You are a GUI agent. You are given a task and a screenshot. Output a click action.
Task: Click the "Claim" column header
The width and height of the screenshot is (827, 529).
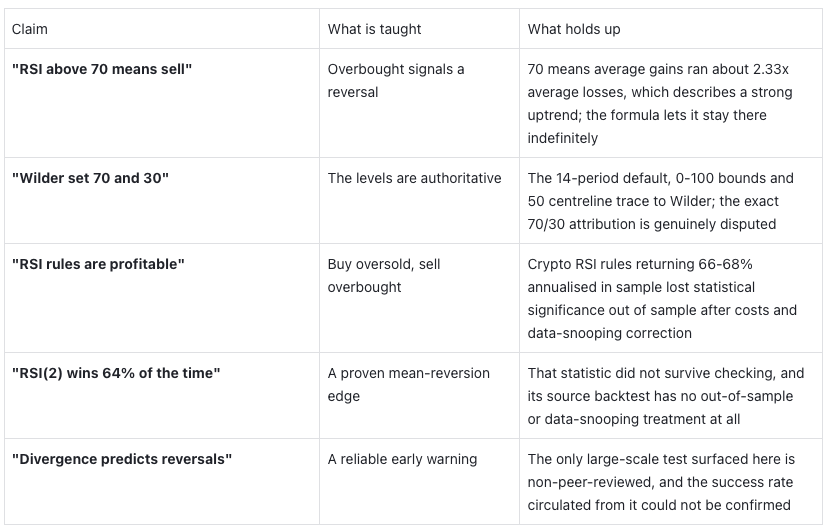(x=162, y=29)
